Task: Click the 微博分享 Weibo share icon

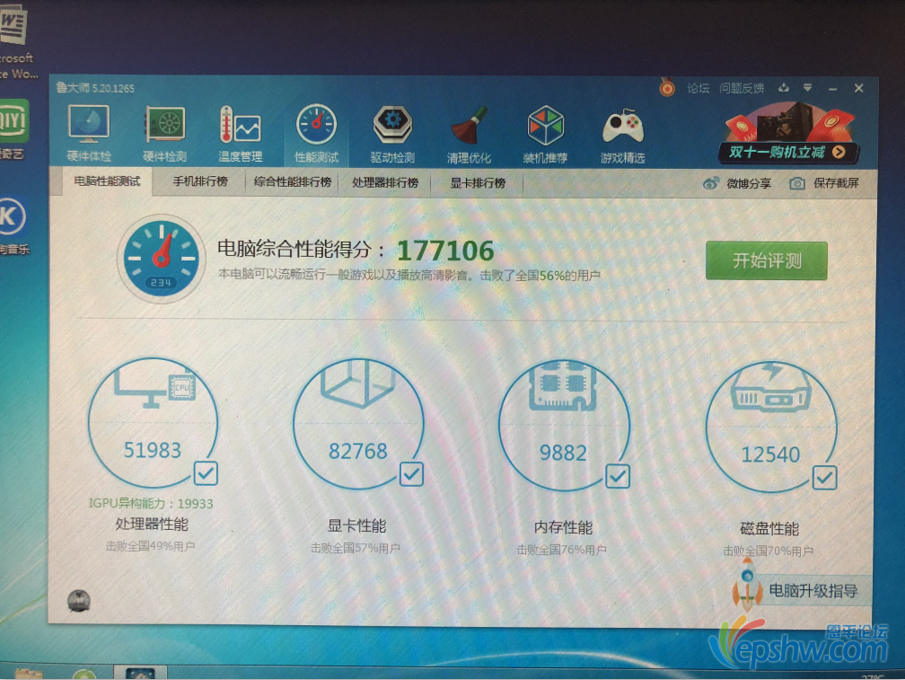Action: pyautogui.click(x=711, y=184)
